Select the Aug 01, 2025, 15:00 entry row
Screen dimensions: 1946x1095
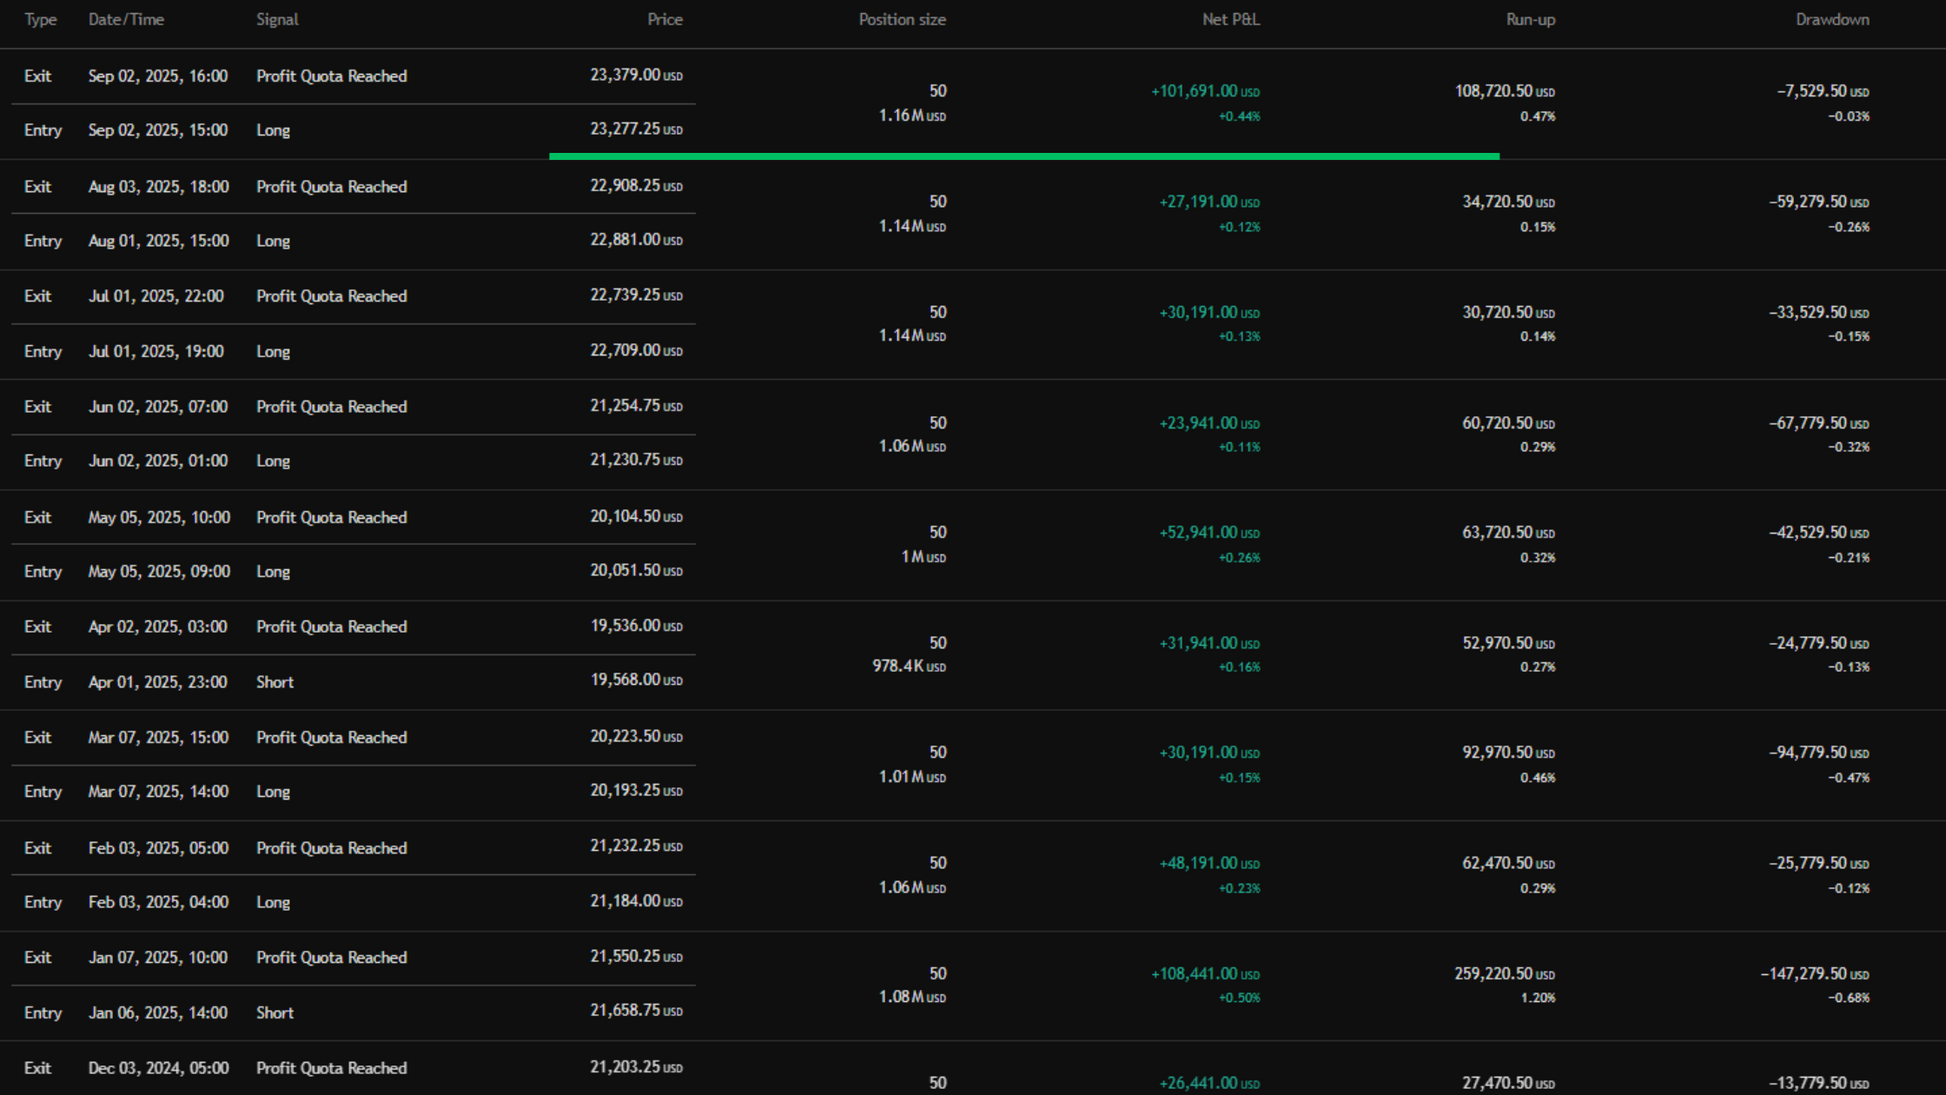coord(158,241)
